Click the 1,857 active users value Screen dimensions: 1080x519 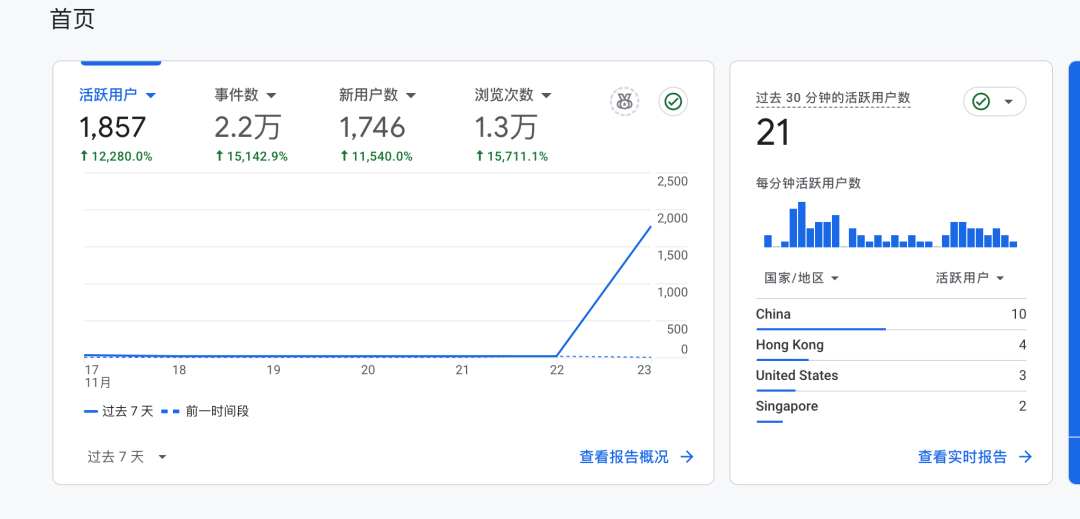112,128
